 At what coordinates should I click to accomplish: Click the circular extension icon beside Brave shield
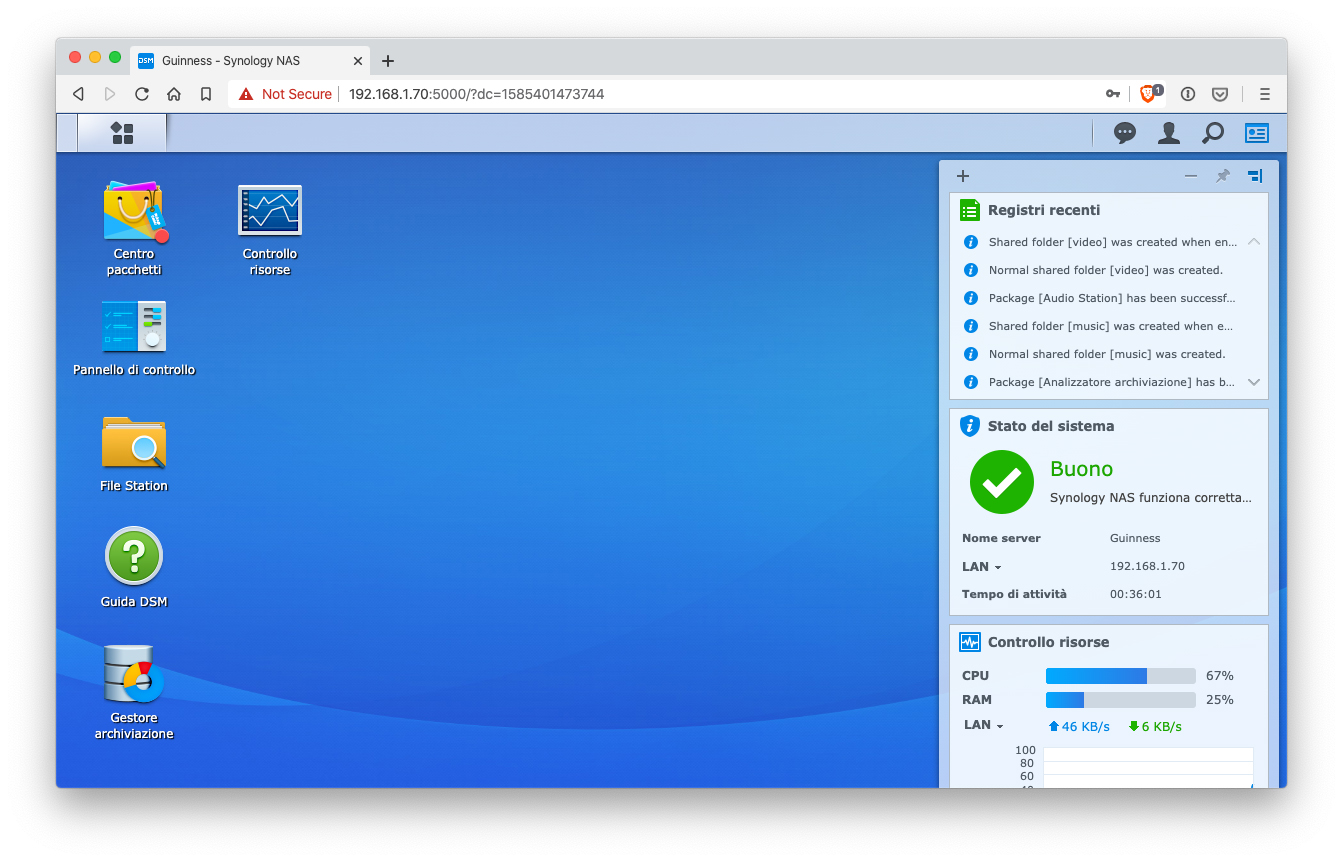(x=1188, y=94)
